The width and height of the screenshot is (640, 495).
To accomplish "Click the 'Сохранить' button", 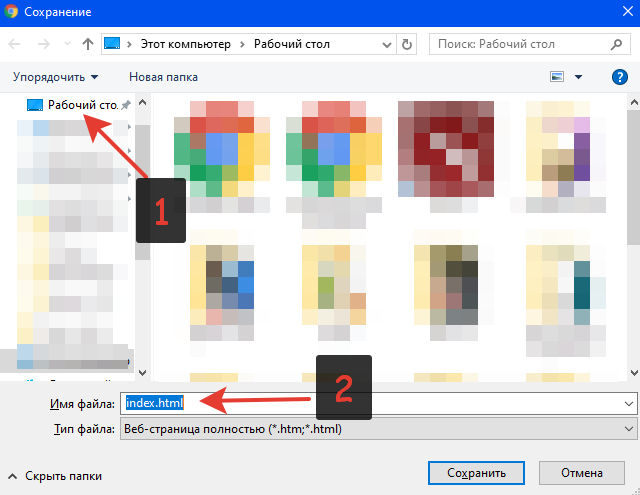I will pos(476,473).
